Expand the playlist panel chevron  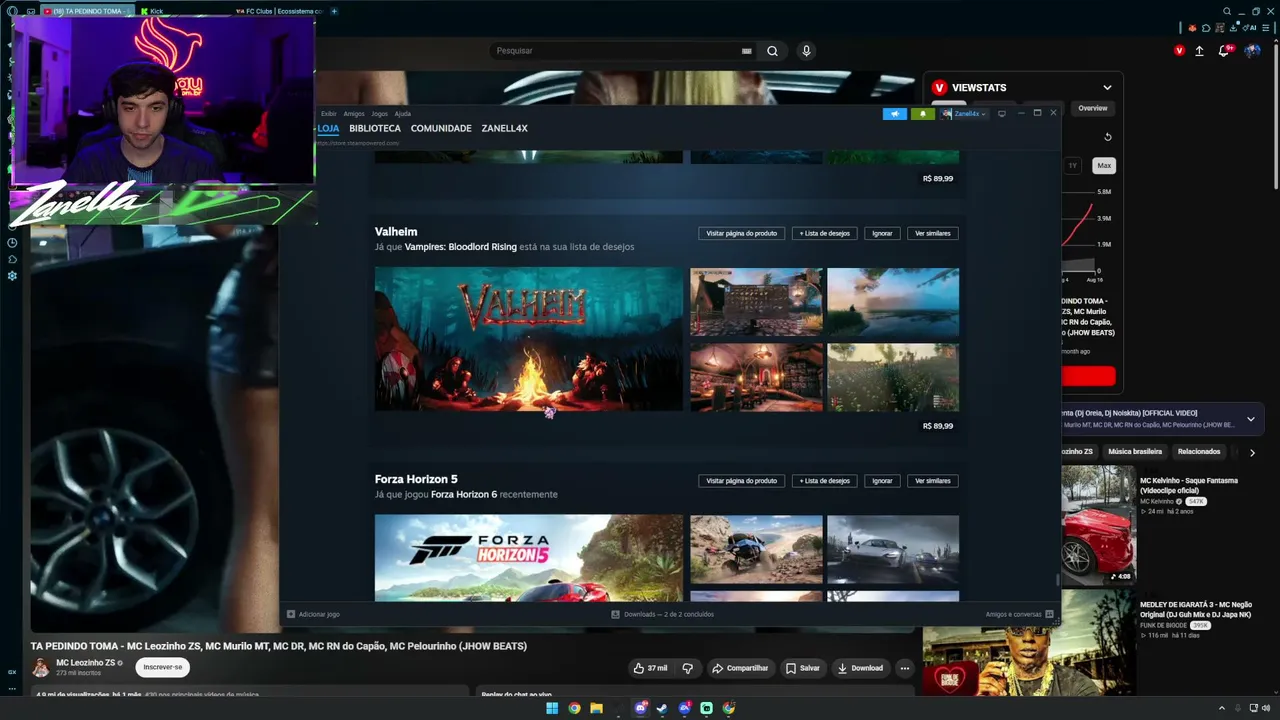[1250, 420]
